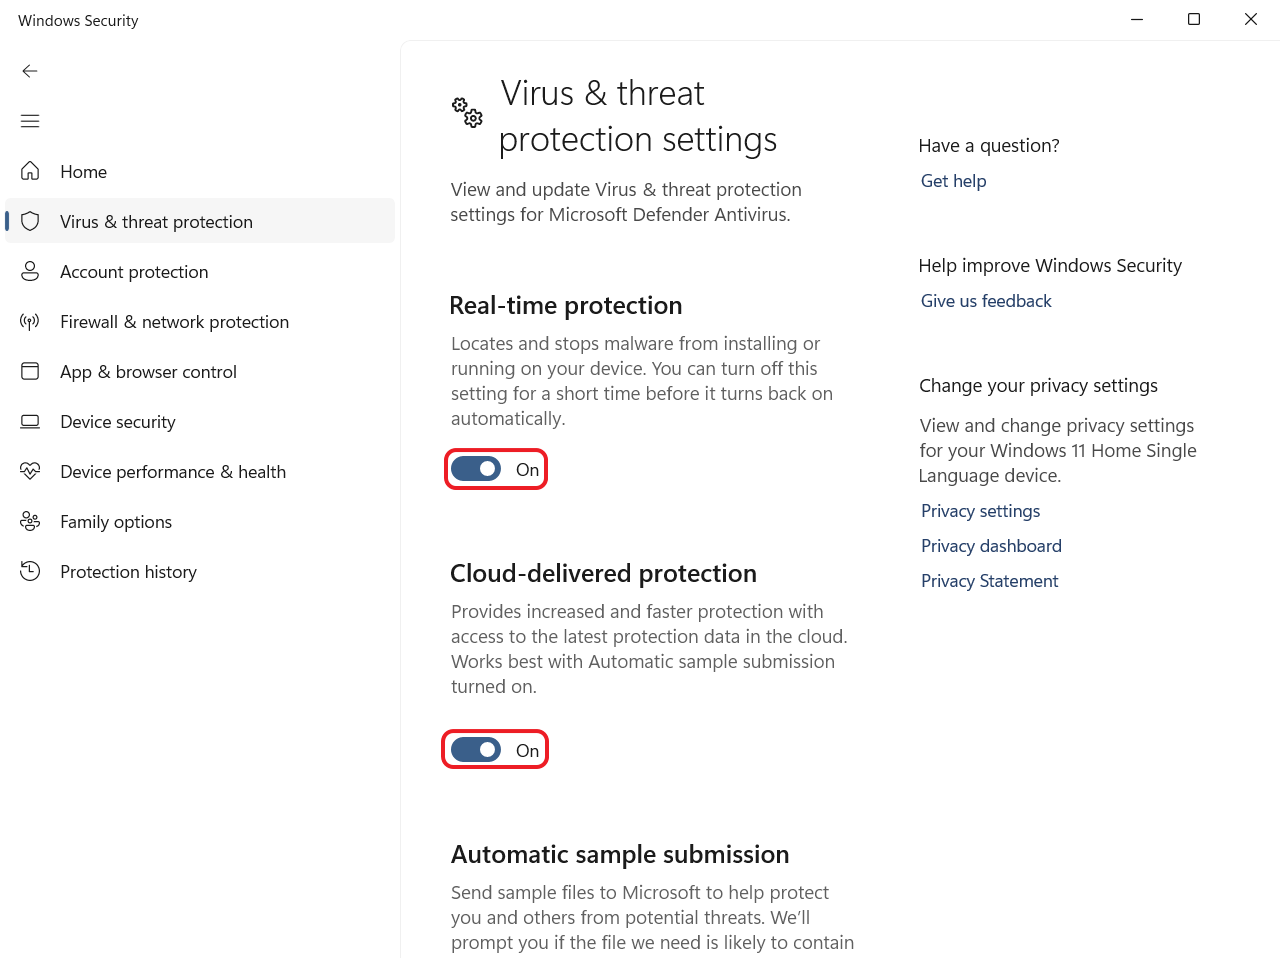Click the App & browser control window icon
This screenshot has width=1280, height=958.
[x=30, y=371]
